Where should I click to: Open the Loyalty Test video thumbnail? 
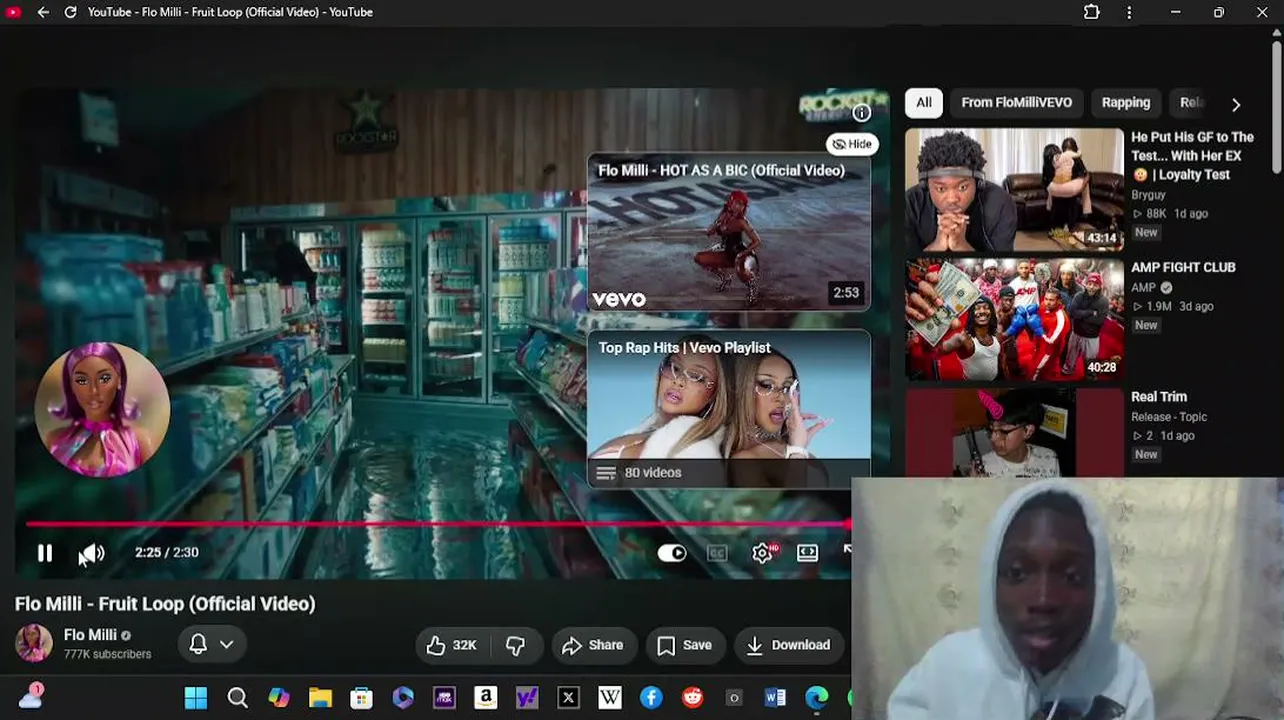[x=1014, y=189]
